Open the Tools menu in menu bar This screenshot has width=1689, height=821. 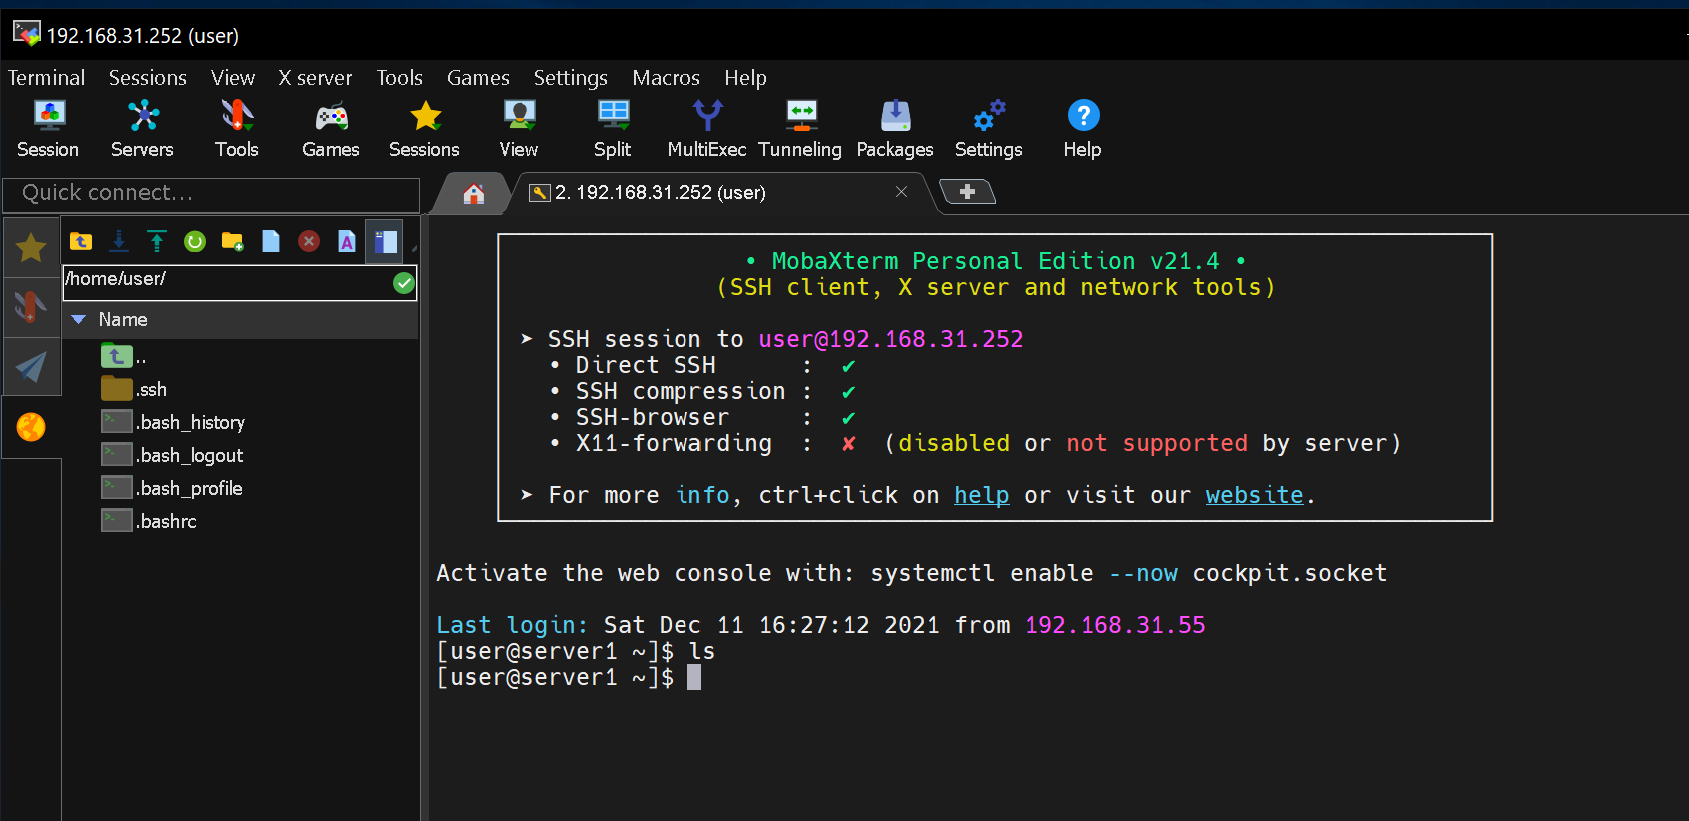(x=400, y=77)
